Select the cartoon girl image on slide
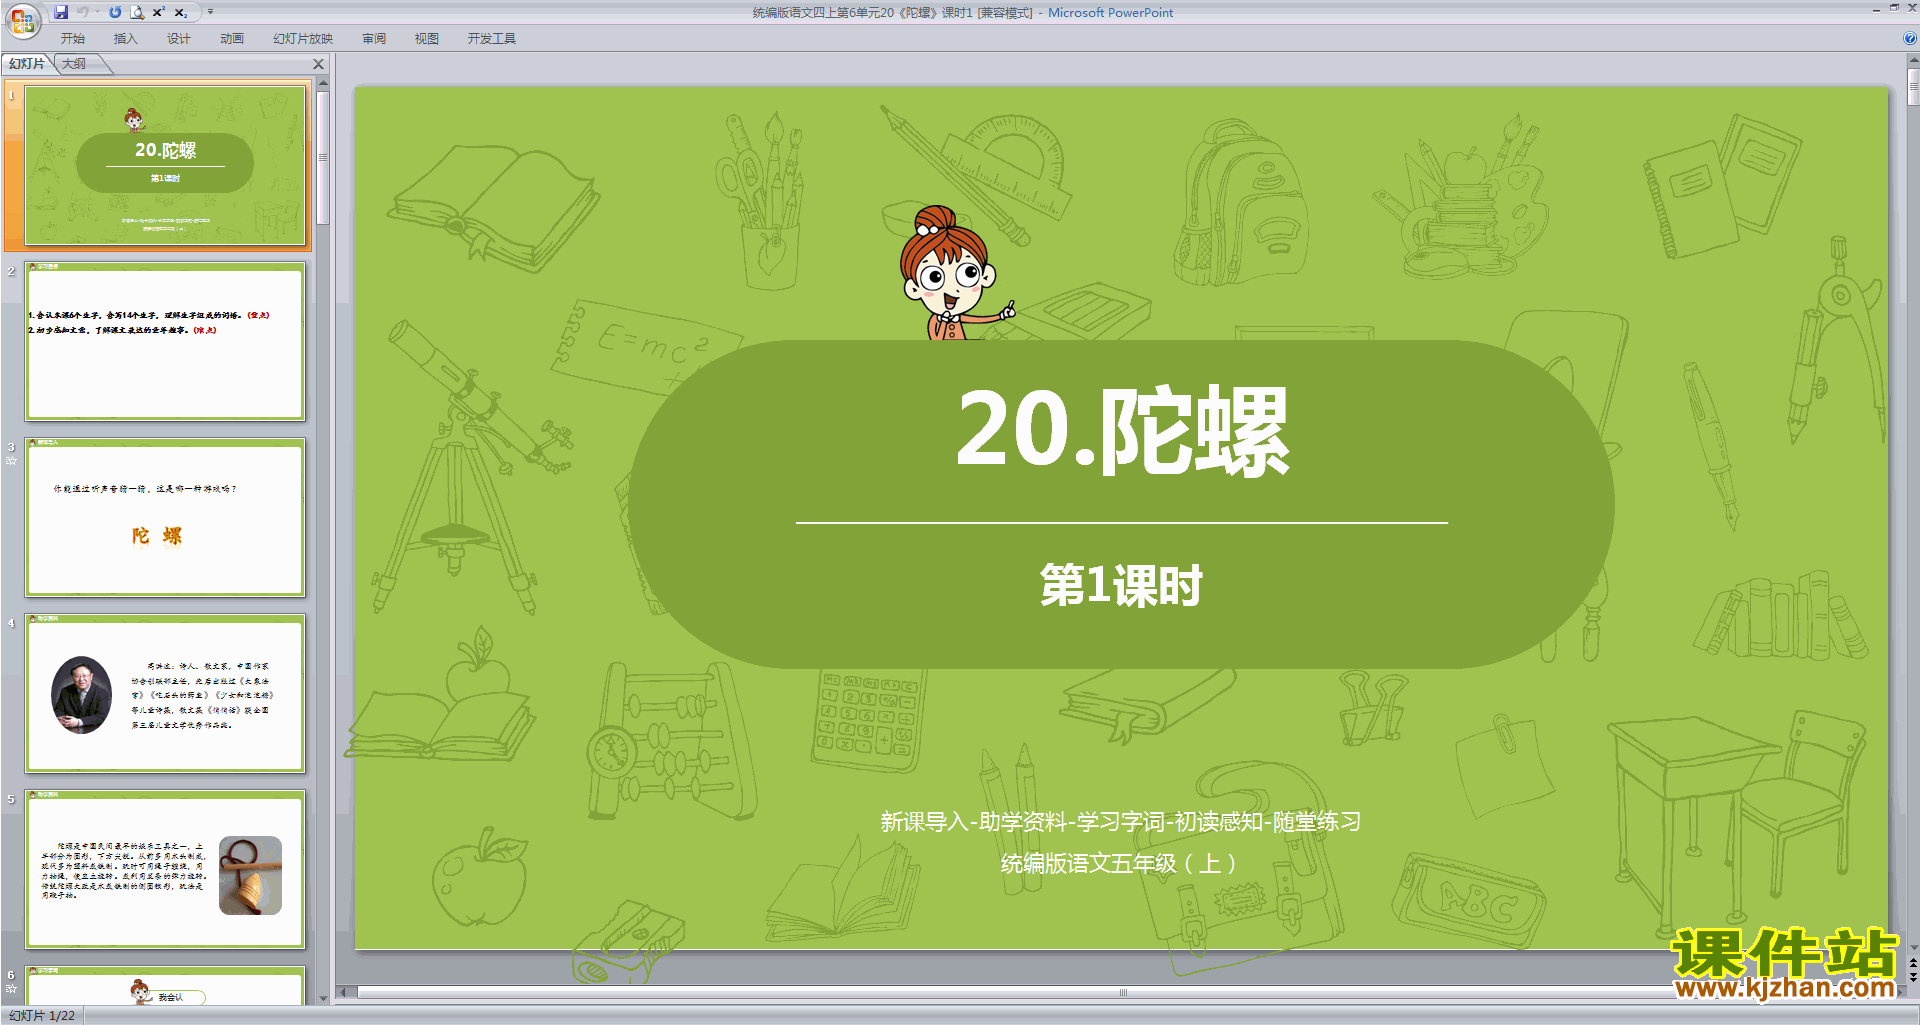 (955, 273)
